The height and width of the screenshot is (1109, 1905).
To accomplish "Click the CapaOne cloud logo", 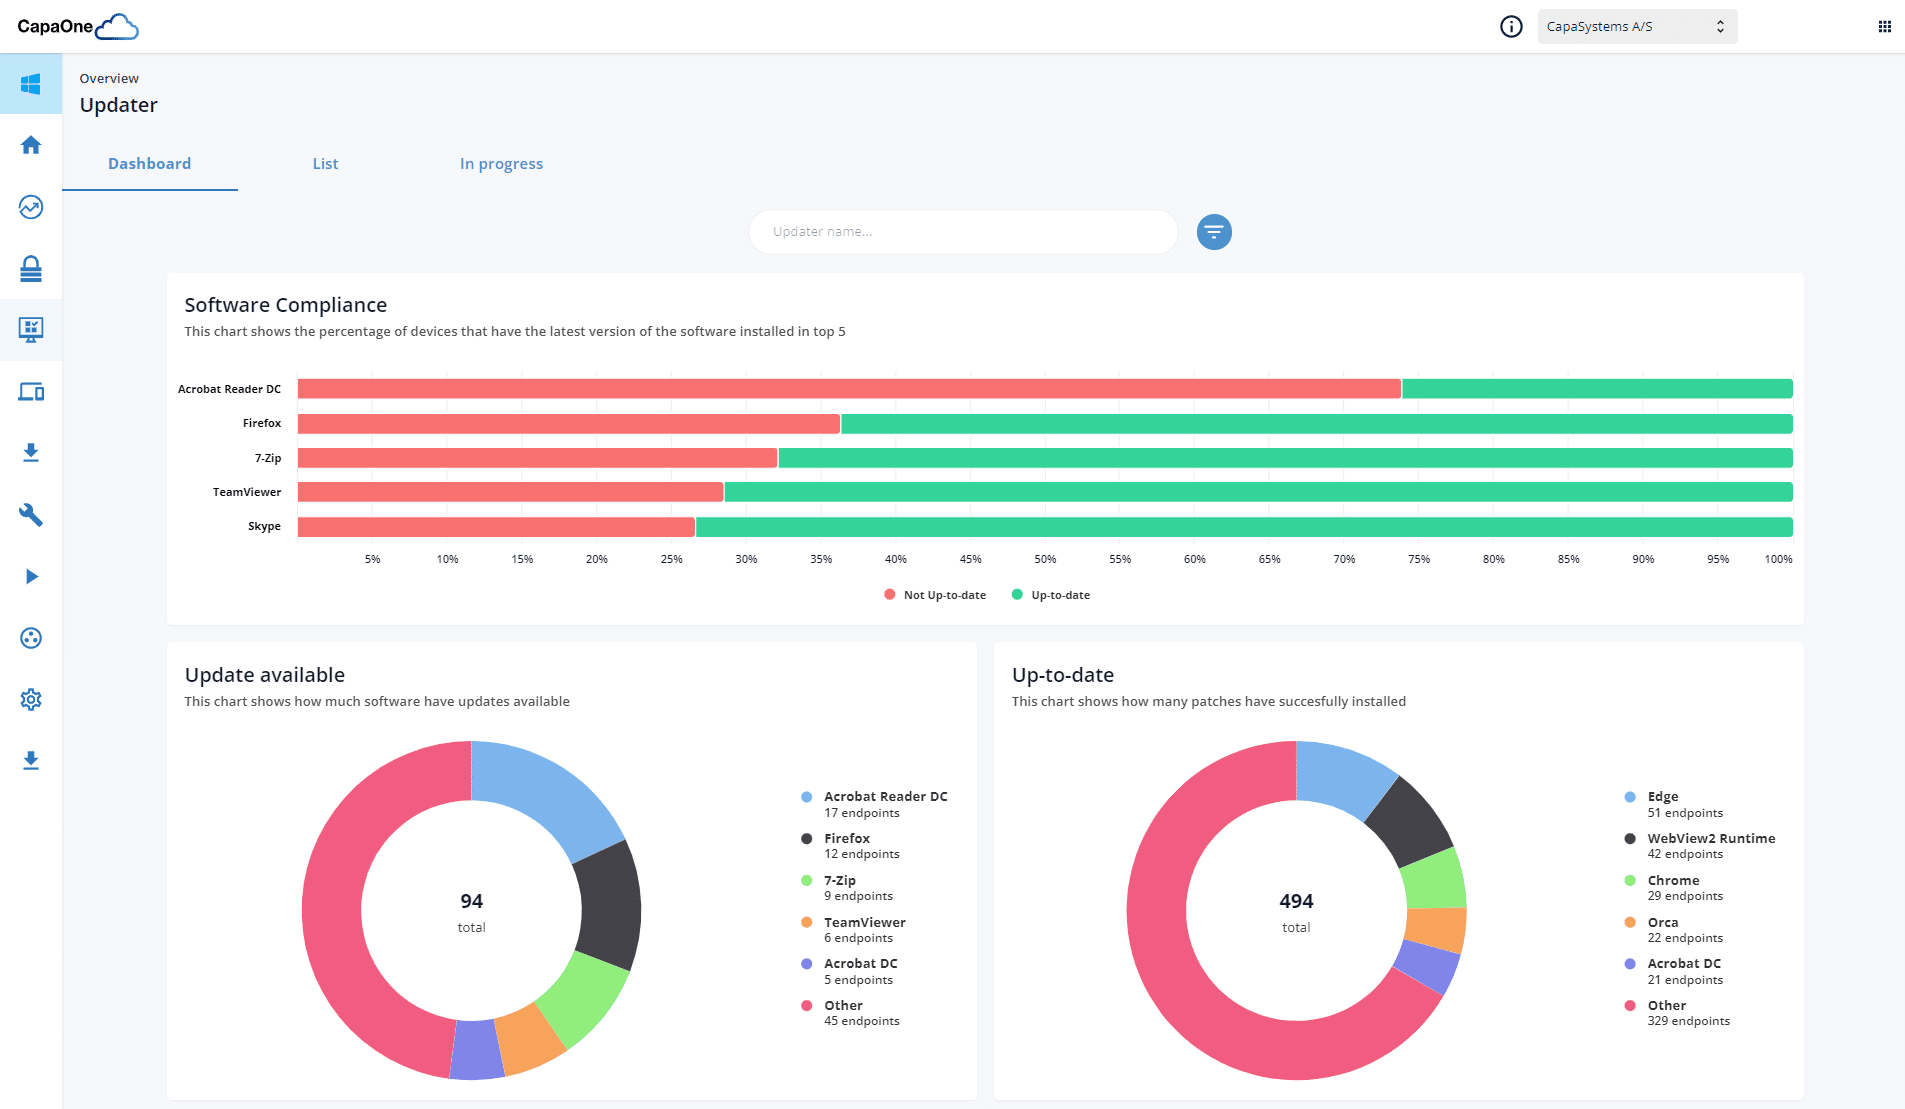I will 78,27.
